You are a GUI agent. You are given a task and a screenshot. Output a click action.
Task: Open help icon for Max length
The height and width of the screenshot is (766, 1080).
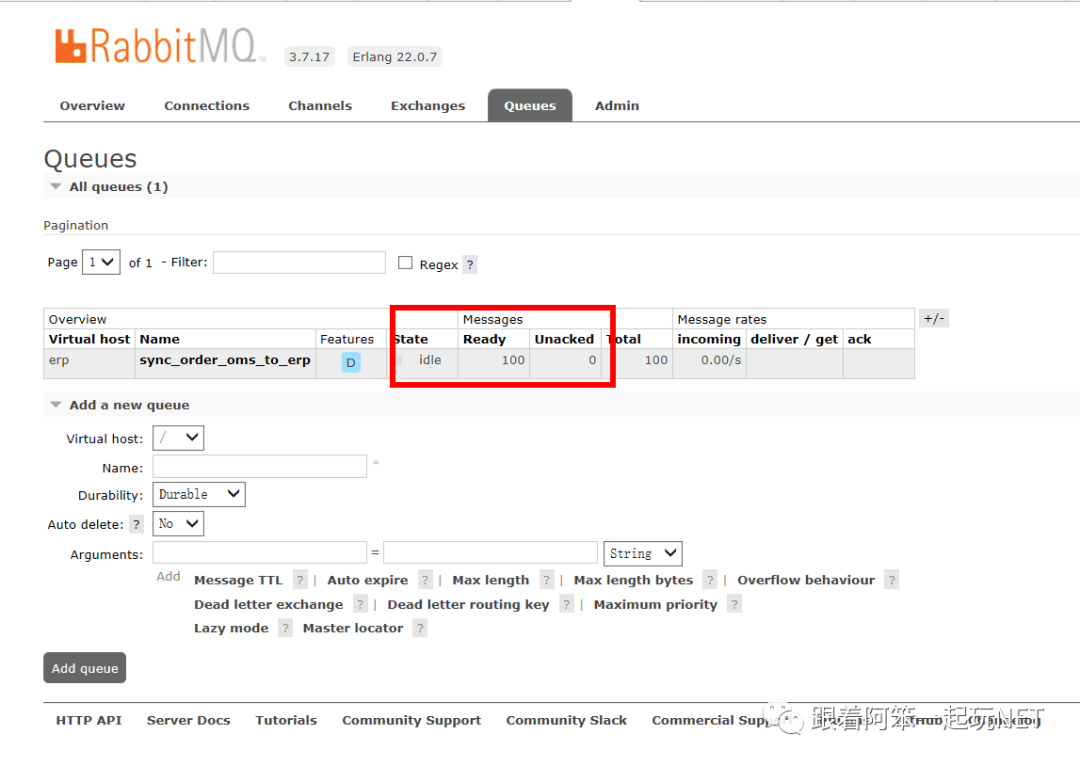(546, 580)
